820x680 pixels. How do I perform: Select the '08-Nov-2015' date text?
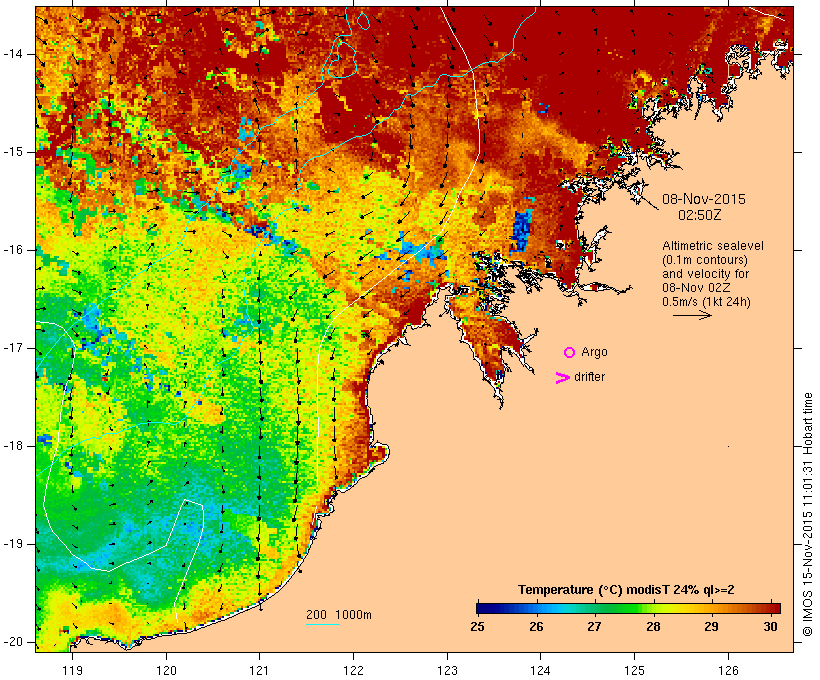pos(703,199)
